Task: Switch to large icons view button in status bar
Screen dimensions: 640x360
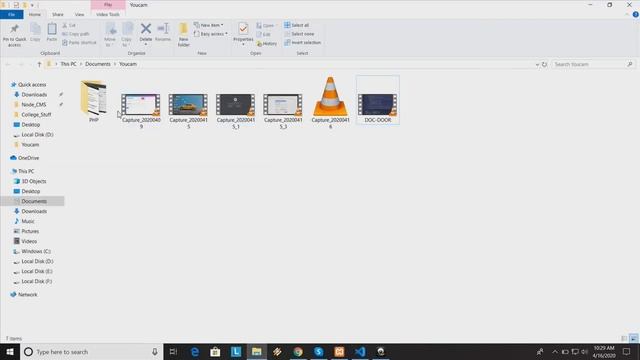Action: pos(633,338)
